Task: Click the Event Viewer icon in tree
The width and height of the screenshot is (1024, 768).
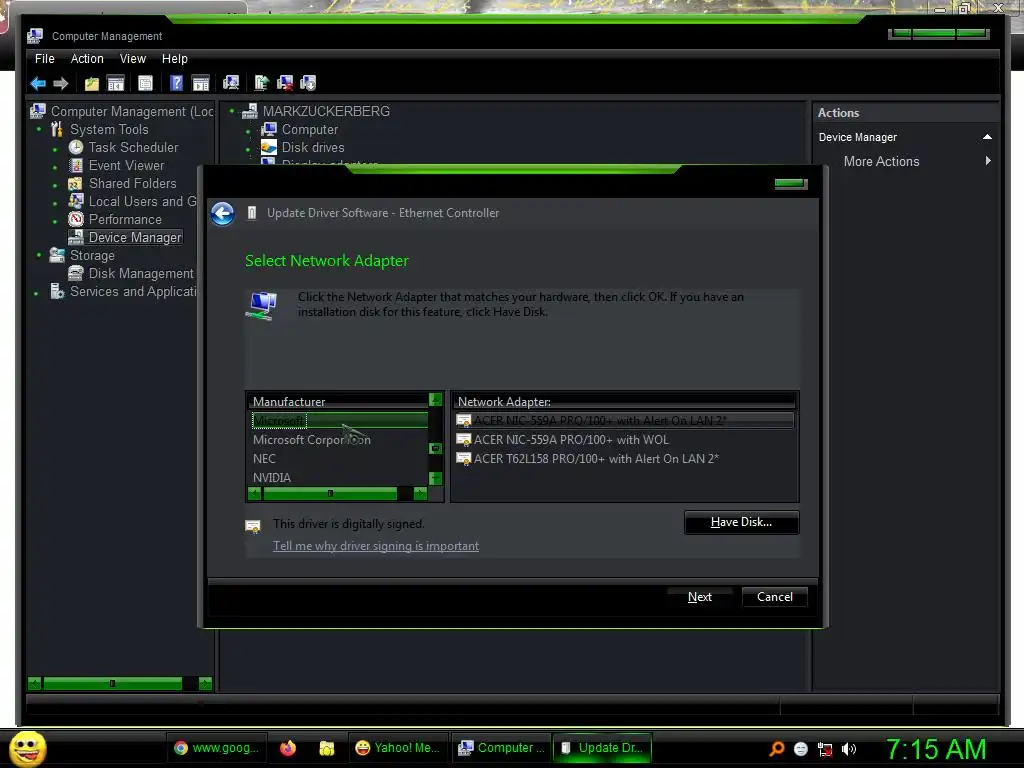Action: [x=76, y=165]
